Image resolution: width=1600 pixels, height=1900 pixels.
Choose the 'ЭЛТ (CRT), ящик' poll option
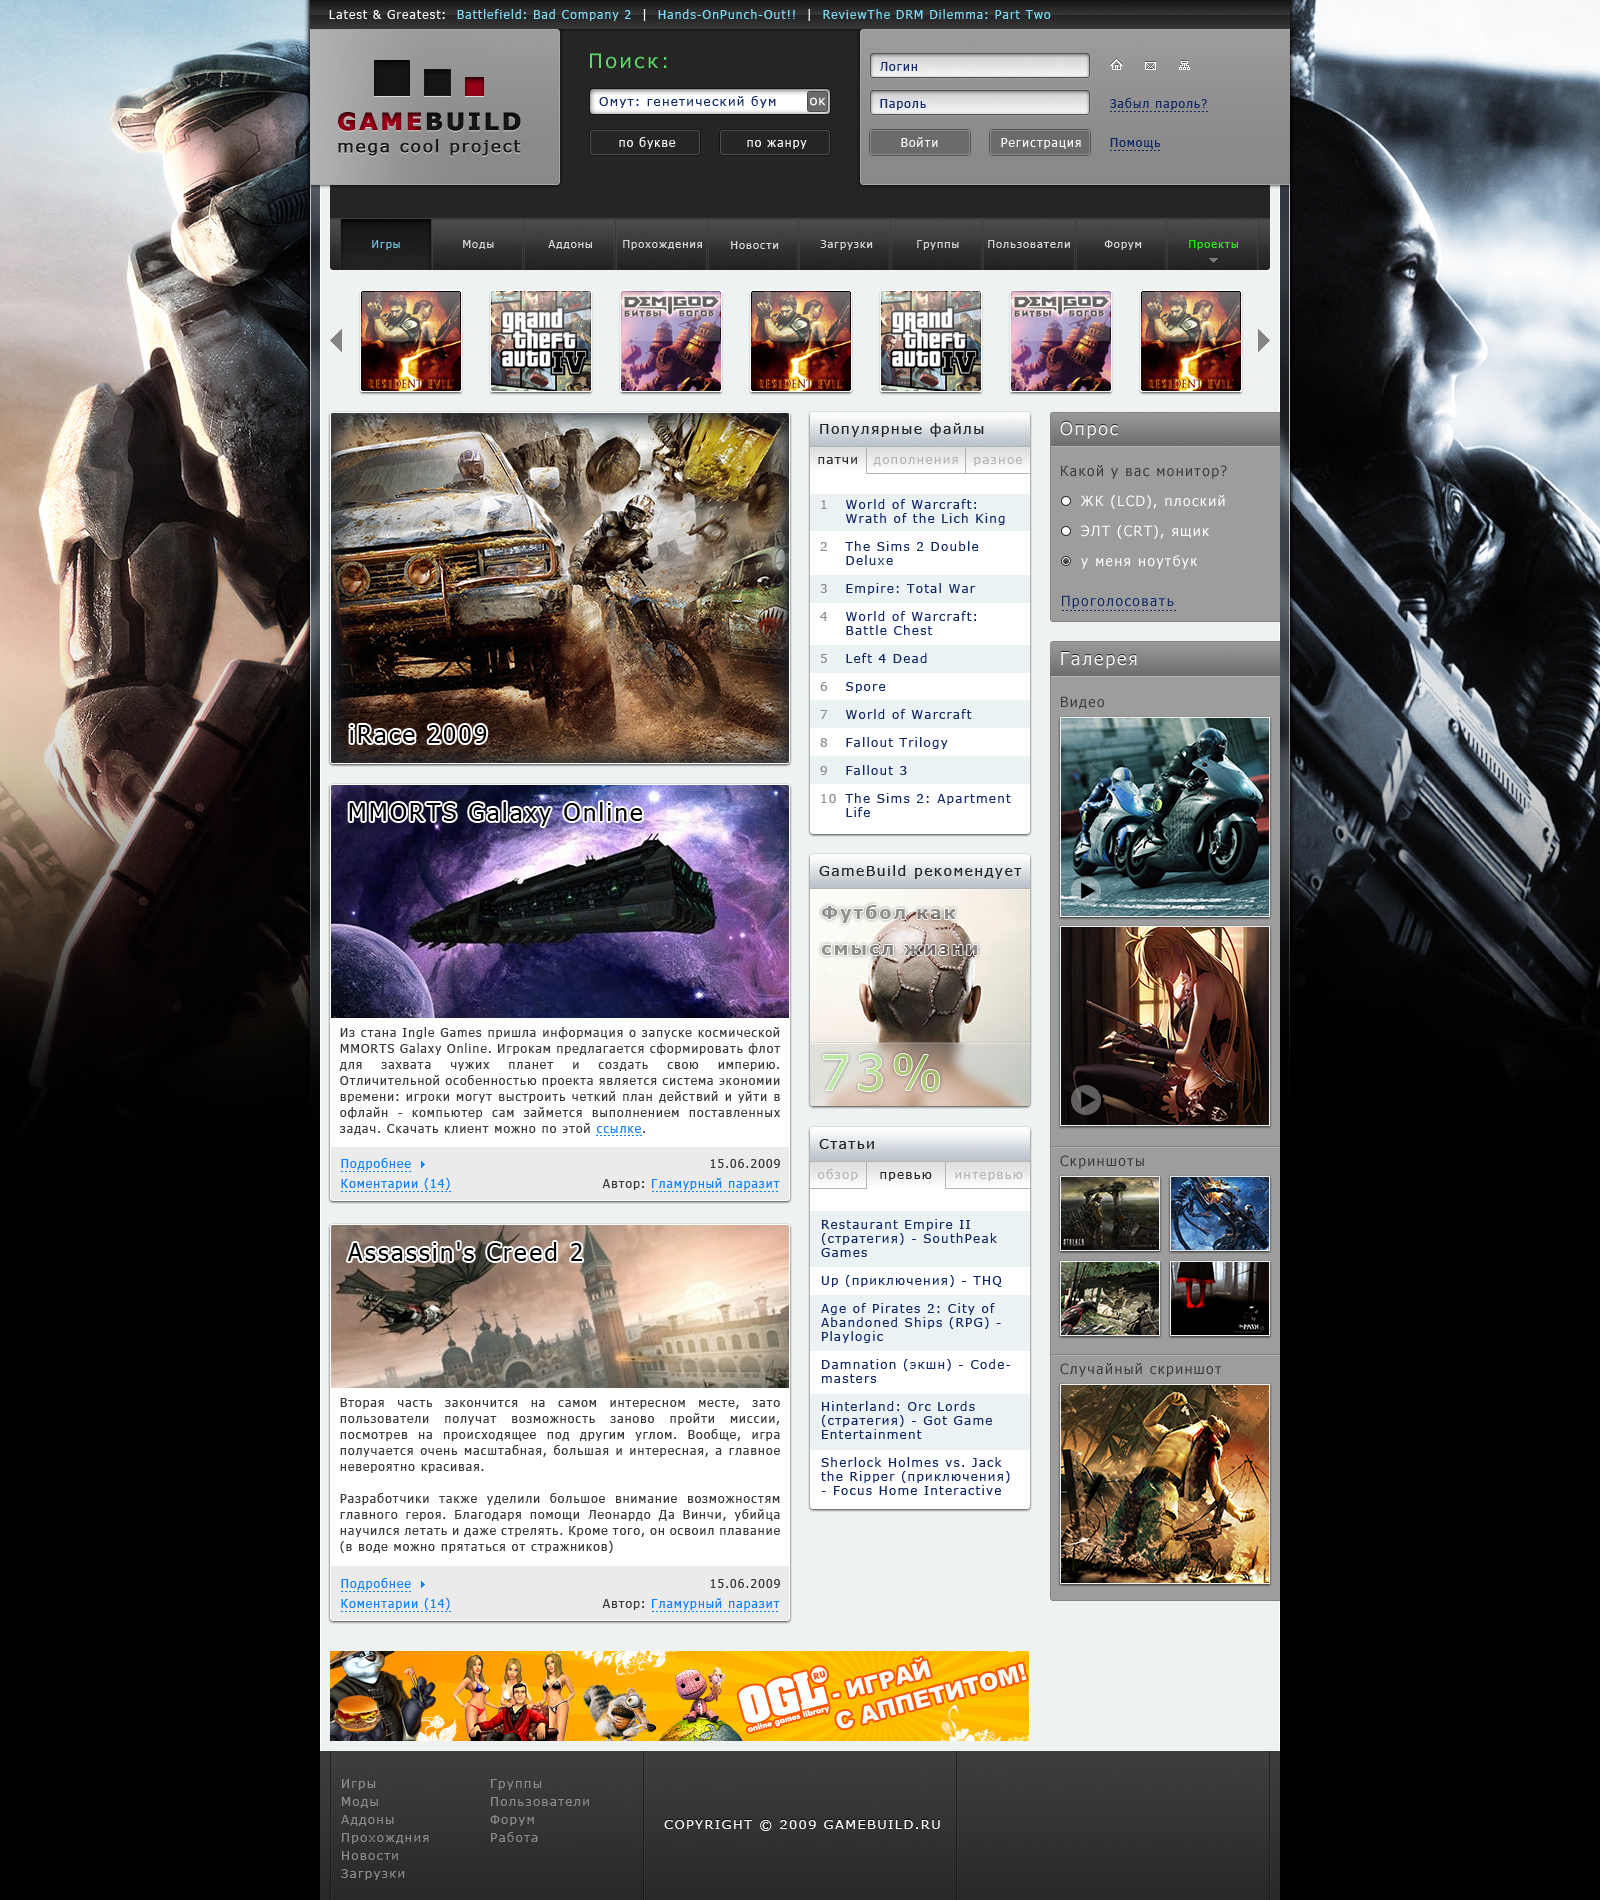[x=1066, y=531]
